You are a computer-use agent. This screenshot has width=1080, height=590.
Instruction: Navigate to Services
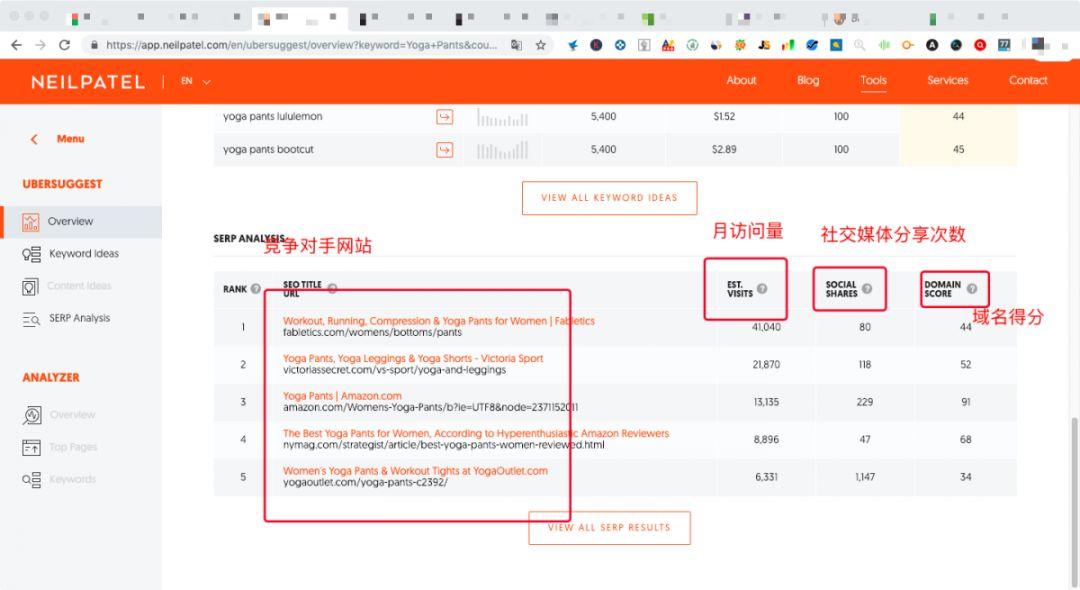(x=948, y=80)
